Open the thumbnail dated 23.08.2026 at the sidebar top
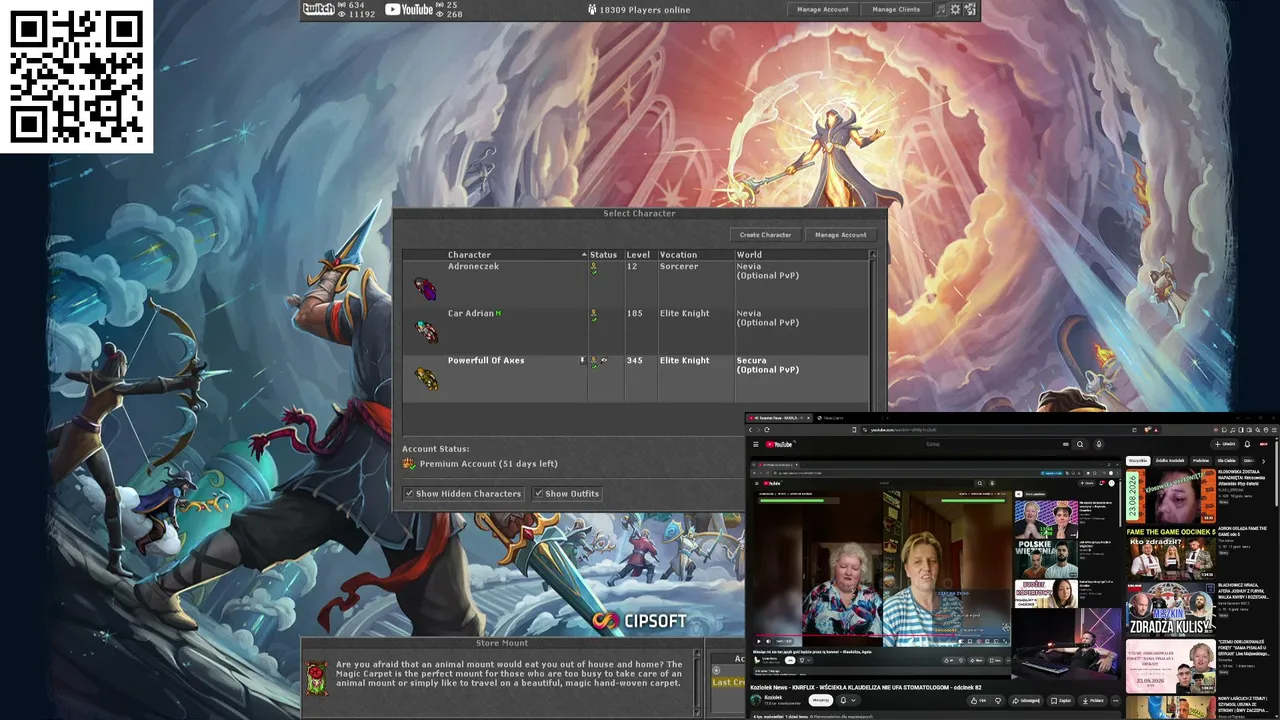The height and width of the screenshot is (720, 1280). pos(1171,497)
